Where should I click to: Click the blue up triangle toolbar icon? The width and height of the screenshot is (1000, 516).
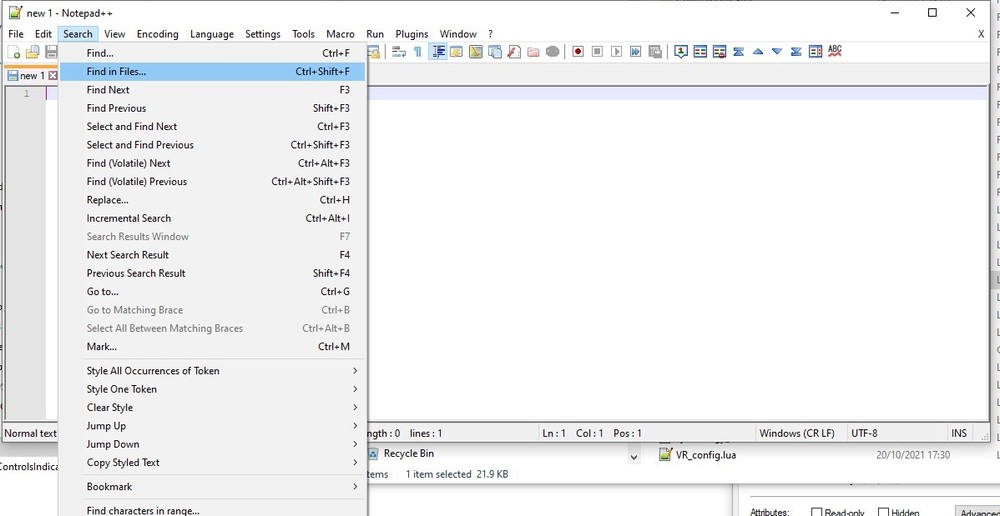[758, 52]
